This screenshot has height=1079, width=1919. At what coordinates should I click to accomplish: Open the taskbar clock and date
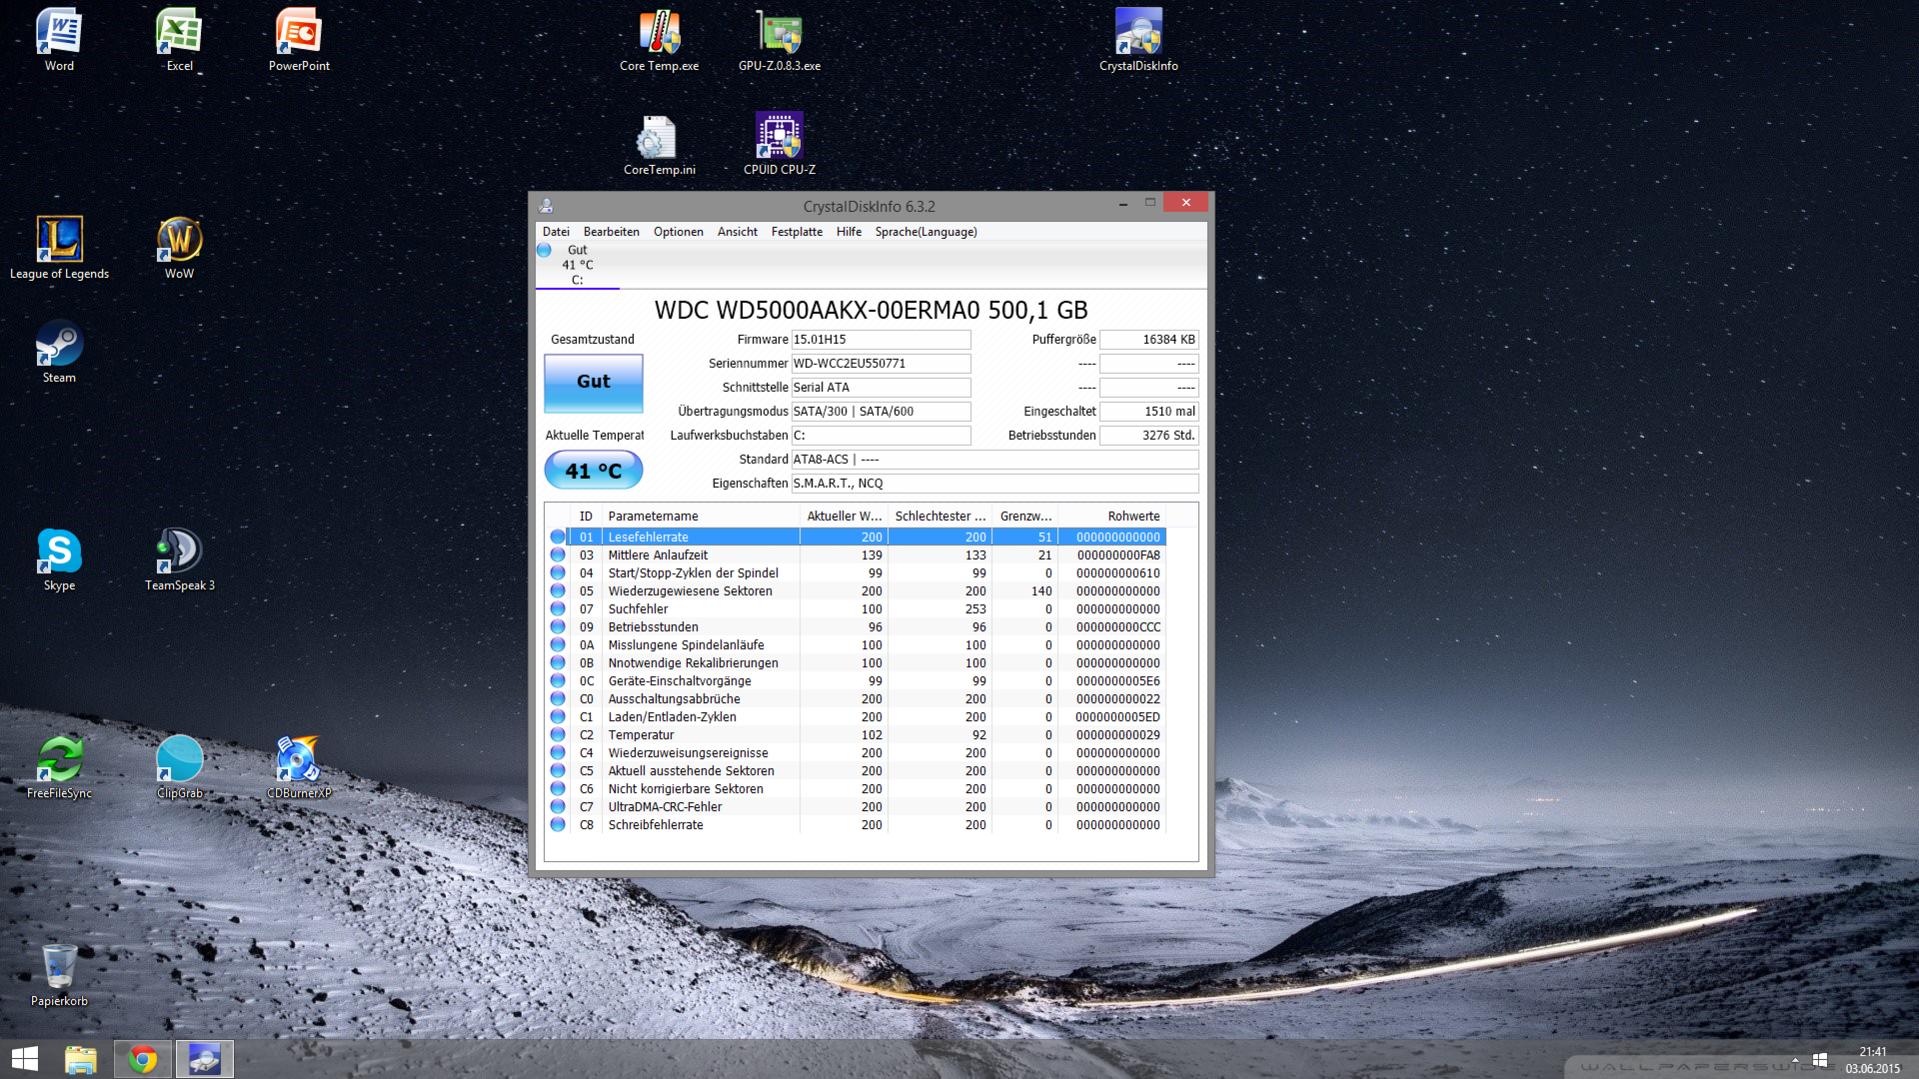pyautogui.click(x=1872, y=1060)
